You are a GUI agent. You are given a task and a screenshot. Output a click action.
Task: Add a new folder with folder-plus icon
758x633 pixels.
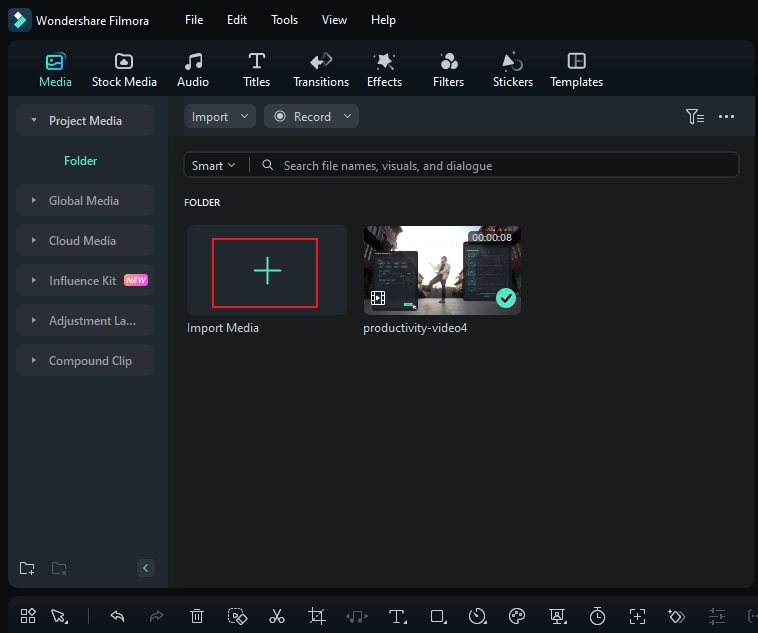click(27, 568)
